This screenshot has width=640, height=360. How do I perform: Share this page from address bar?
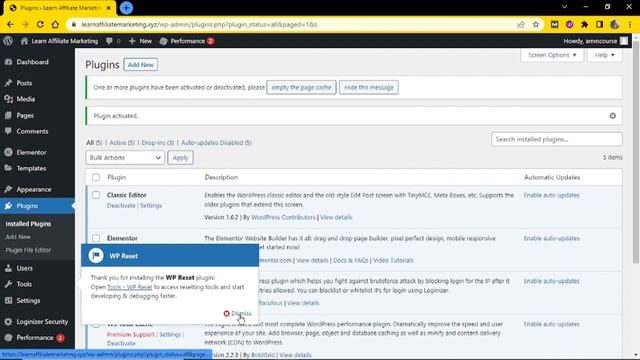(521, 24)
